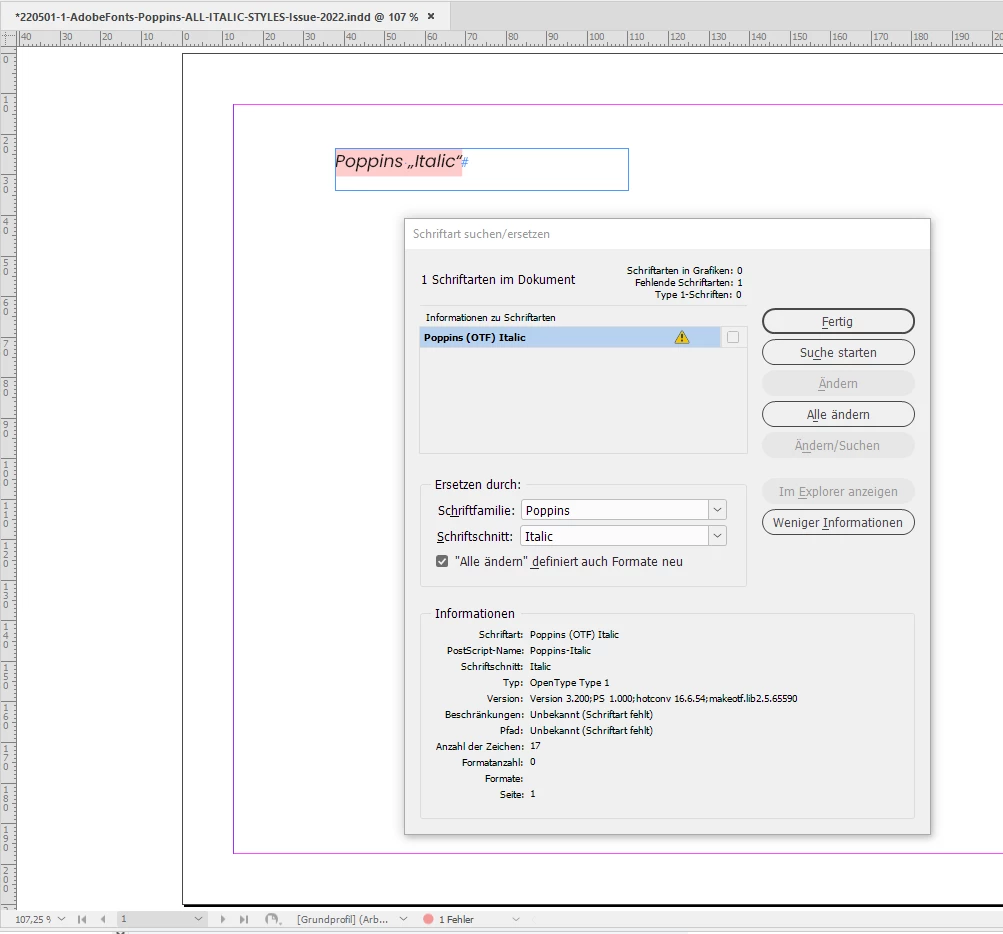Select the Poppins (OTF) Italic font row
The height and width of the screenshot is (934, 1003).
tap(569, 337)
